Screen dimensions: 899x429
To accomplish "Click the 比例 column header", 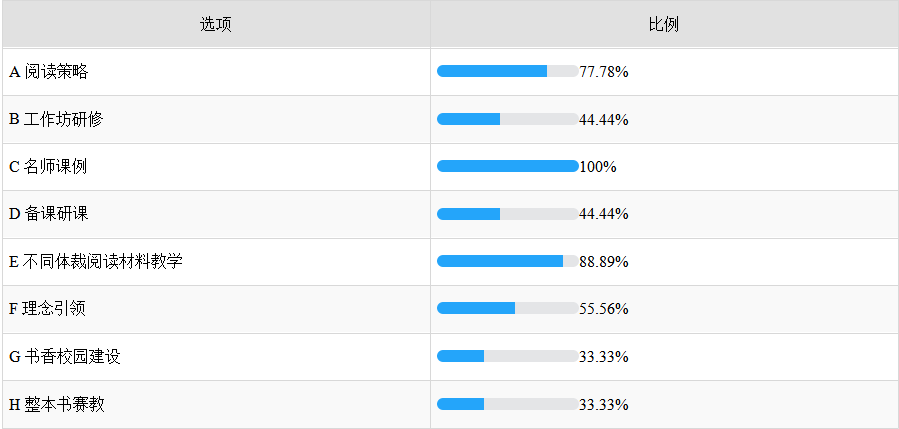I will tap(664, 24).
